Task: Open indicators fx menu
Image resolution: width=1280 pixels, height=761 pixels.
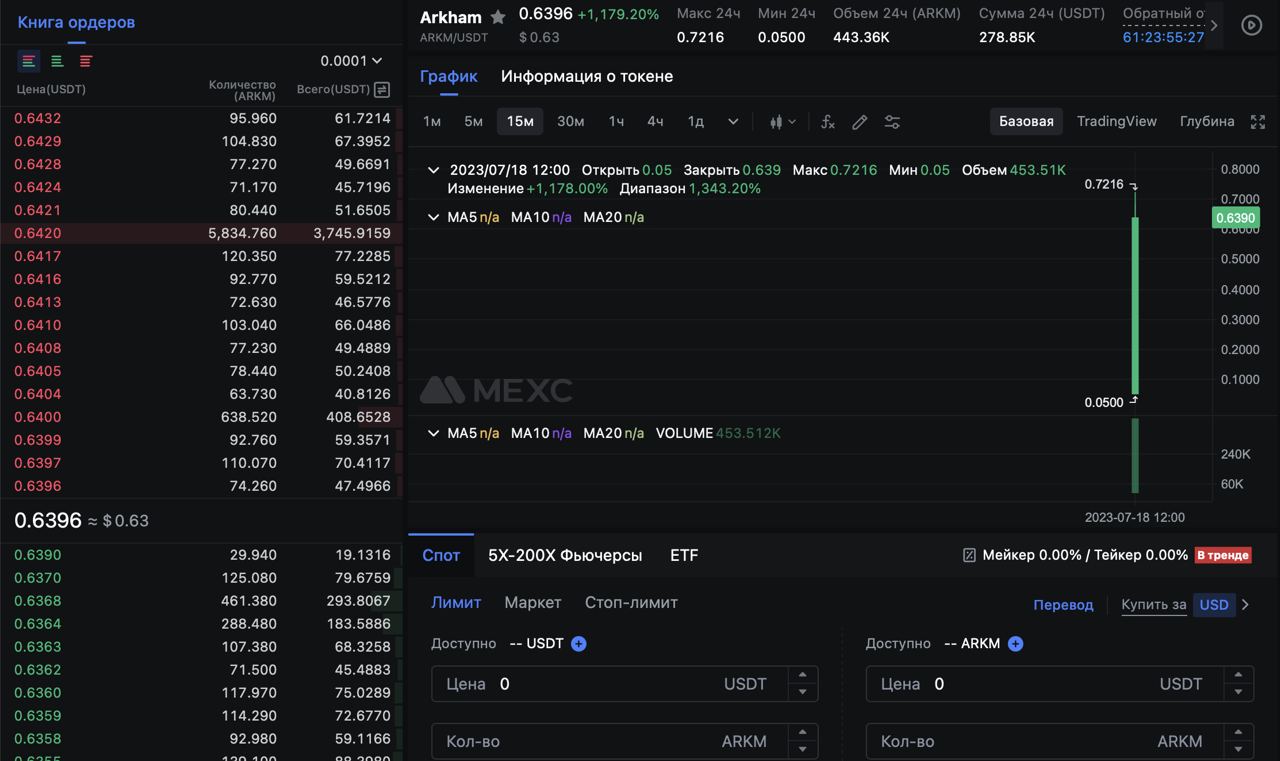Action: click(828, 122)
